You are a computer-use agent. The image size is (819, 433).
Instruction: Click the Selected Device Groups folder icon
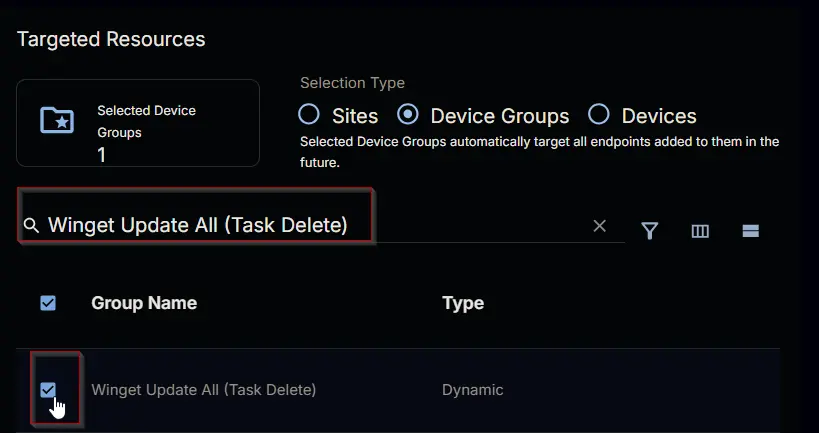(x=57, y=120)
